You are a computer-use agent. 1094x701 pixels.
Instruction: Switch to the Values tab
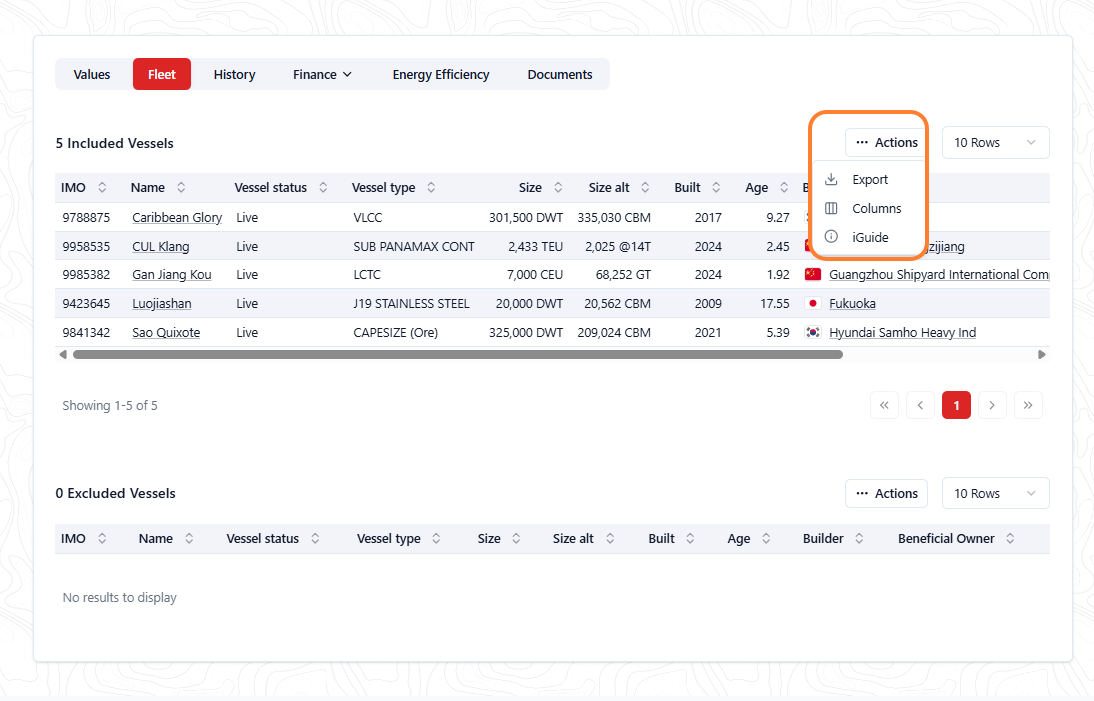pyautogui.click(x=92, y=75)
